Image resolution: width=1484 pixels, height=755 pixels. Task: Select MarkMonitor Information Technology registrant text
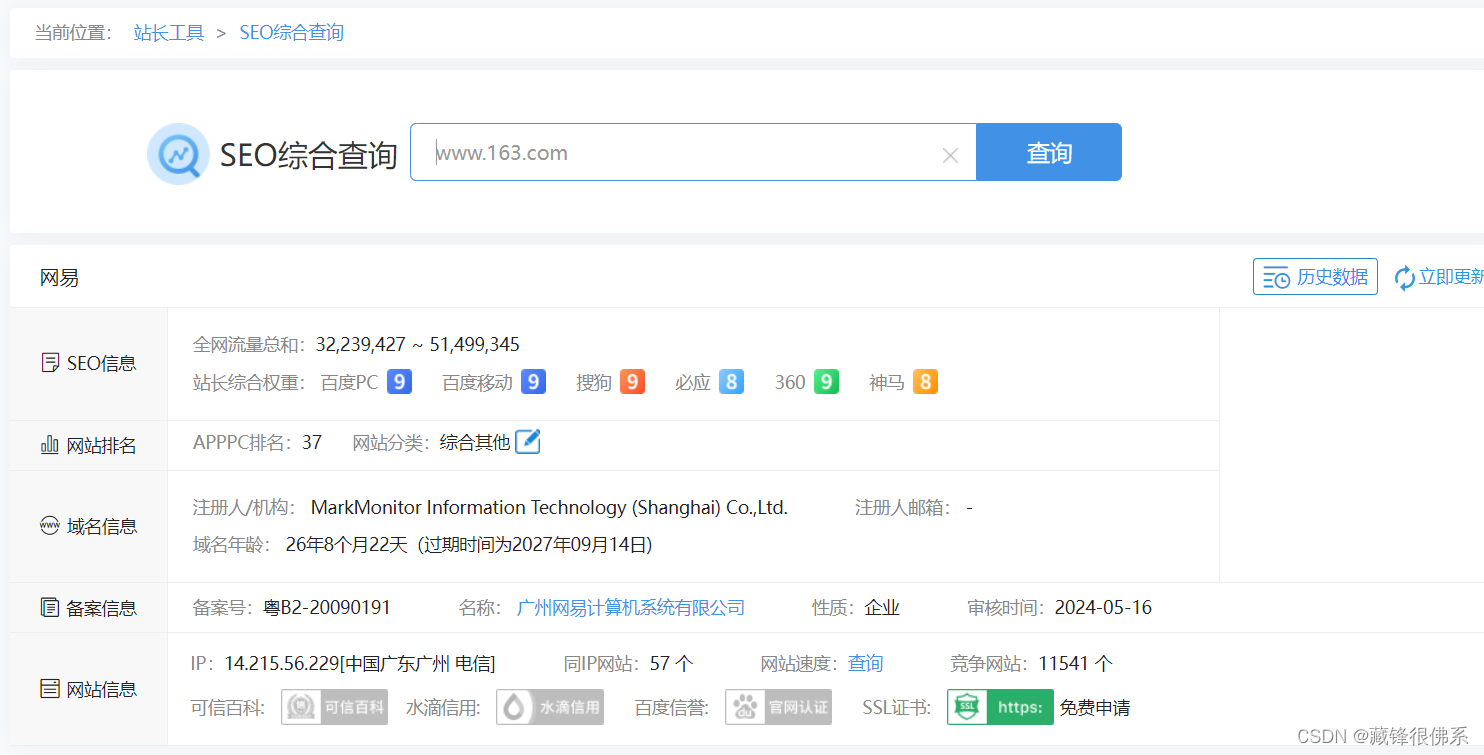pos(549,508)
